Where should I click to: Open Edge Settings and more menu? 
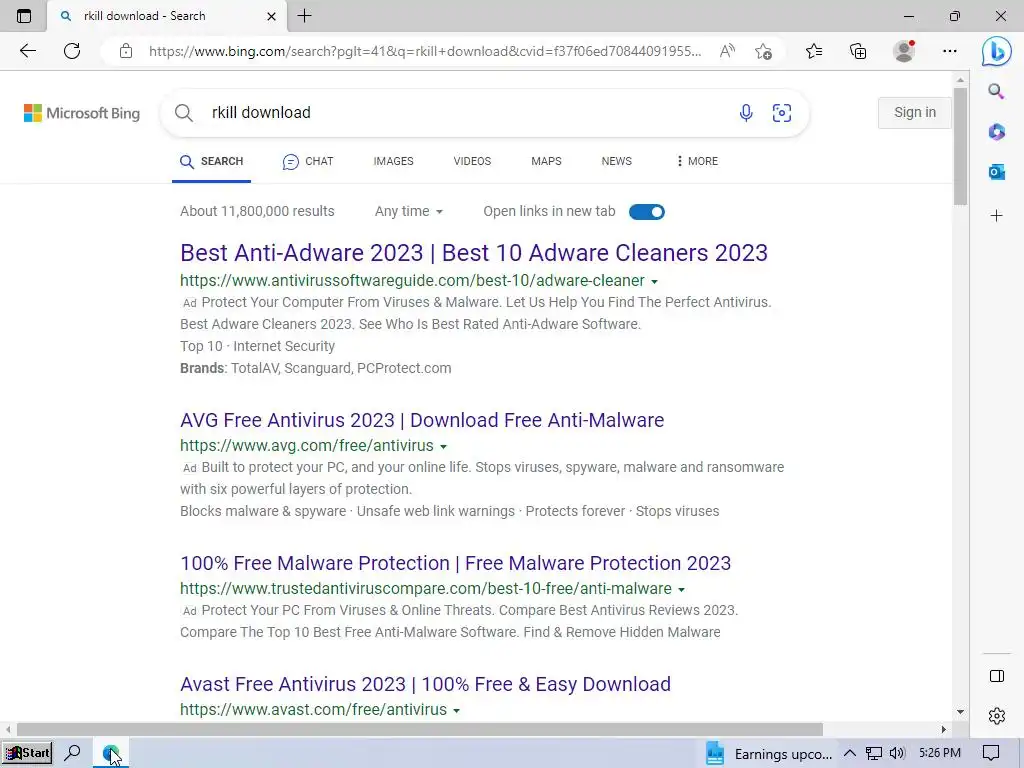[x=950, y=51]
